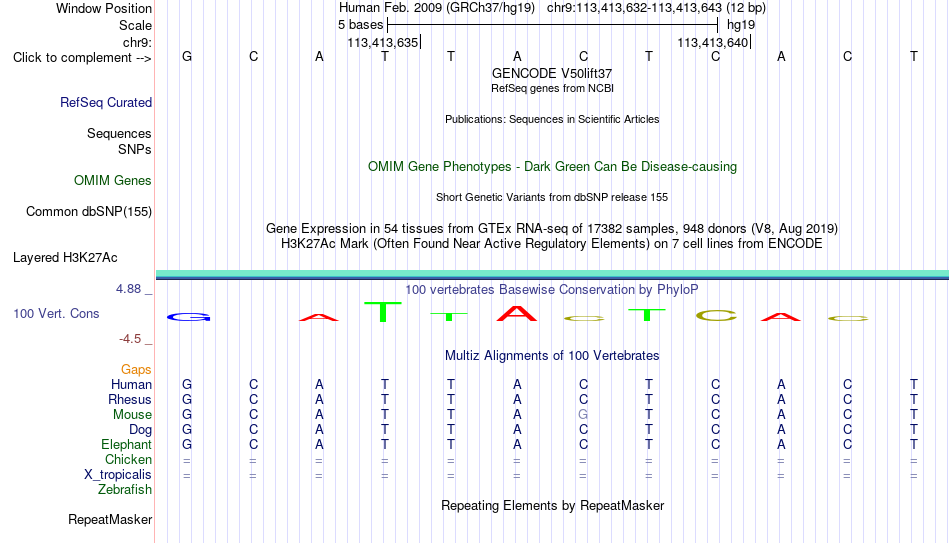
Task: Click the Common dbSNP(155) track label
Action: 88,212
